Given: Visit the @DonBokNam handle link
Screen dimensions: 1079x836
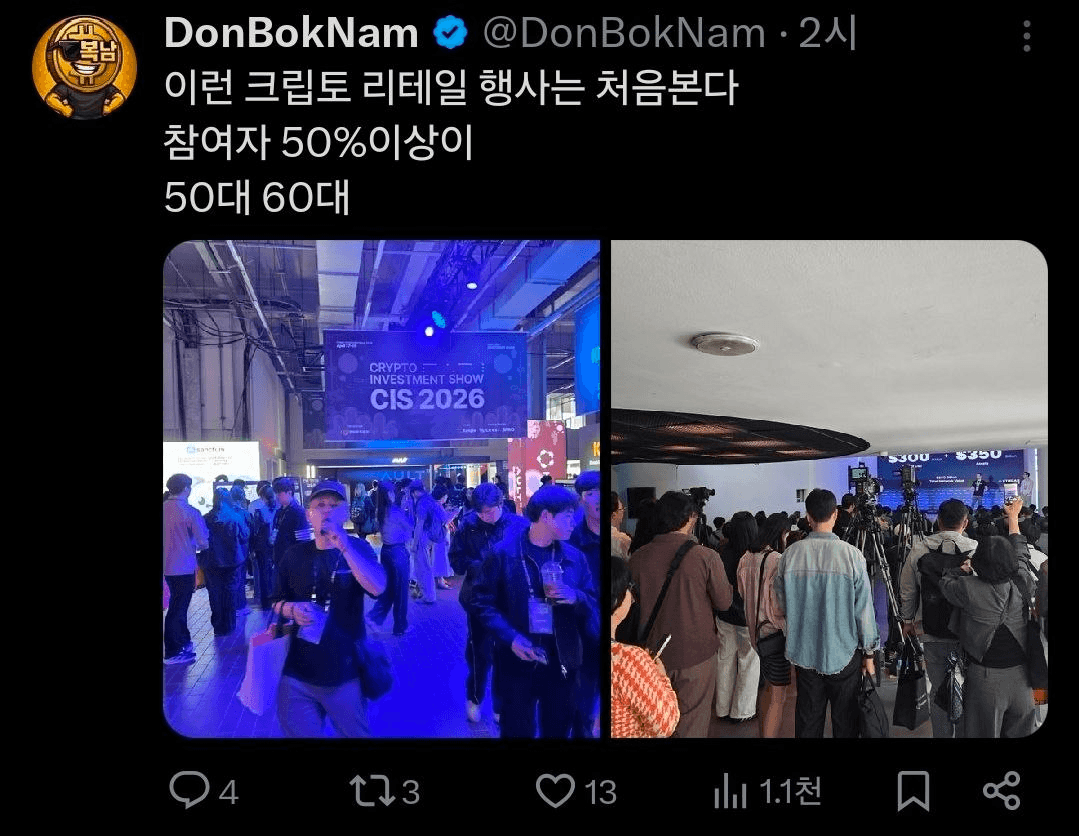Looking at the screenshot, I should tap(624, 33).
